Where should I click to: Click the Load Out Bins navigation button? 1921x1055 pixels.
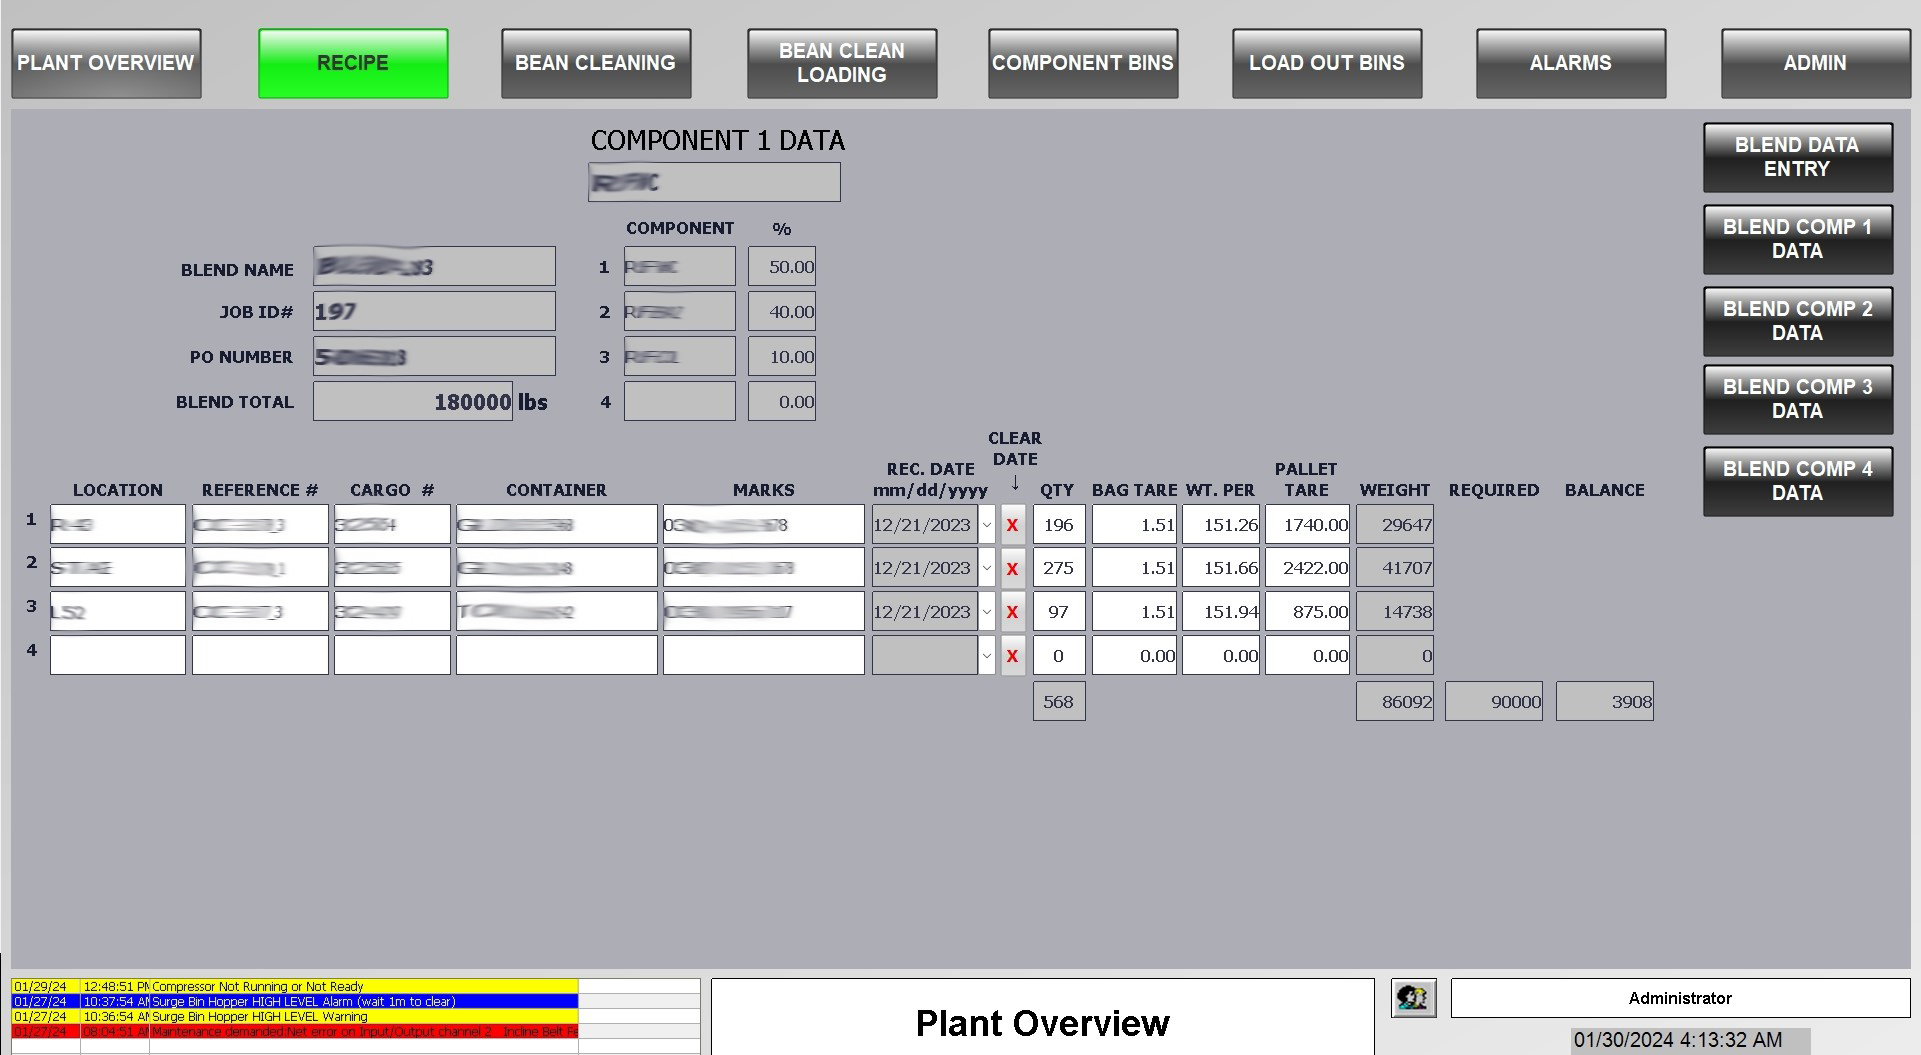click(x=1326, y=63)
